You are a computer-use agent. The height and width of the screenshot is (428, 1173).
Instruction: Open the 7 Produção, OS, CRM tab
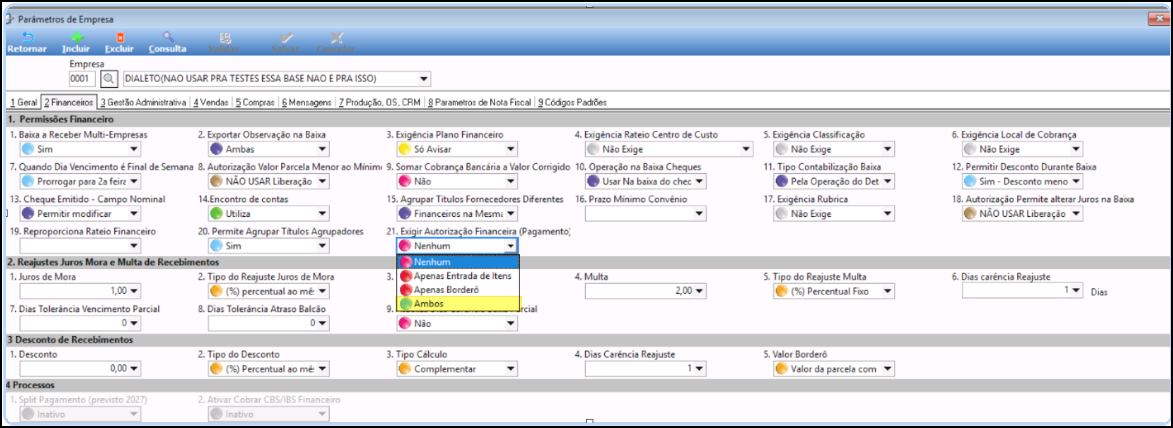(x=379, y=102)
